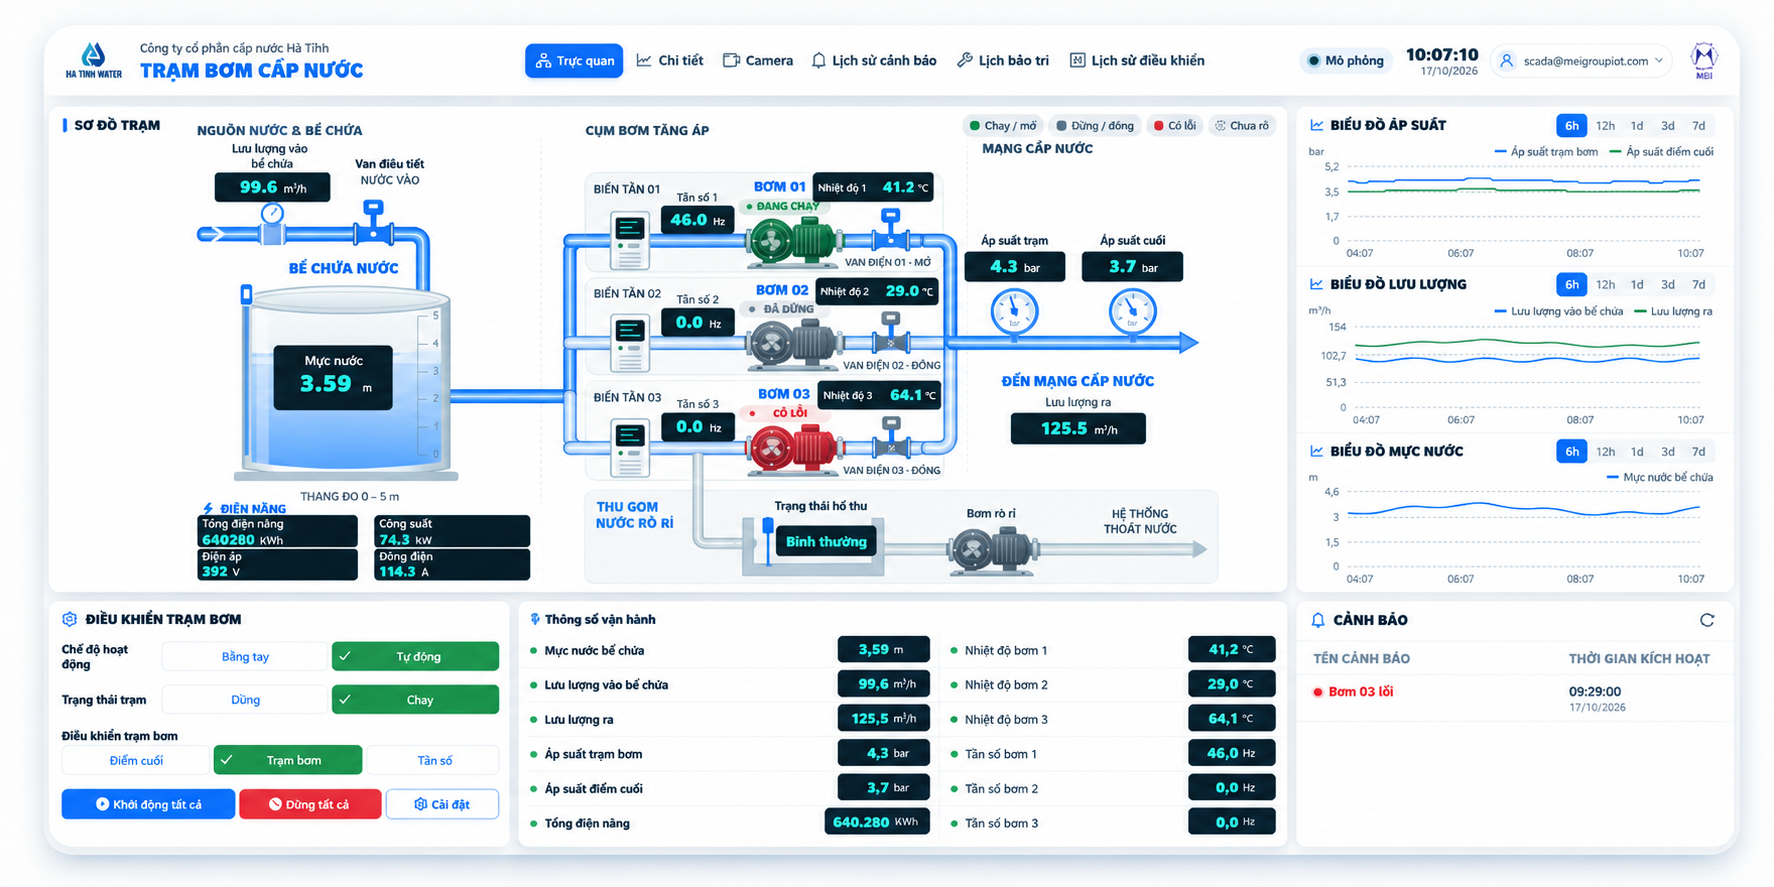This screenshot has width=1774, height=887.
Task: Click the Ha Tinh Water logo
Action: (93, 60)
